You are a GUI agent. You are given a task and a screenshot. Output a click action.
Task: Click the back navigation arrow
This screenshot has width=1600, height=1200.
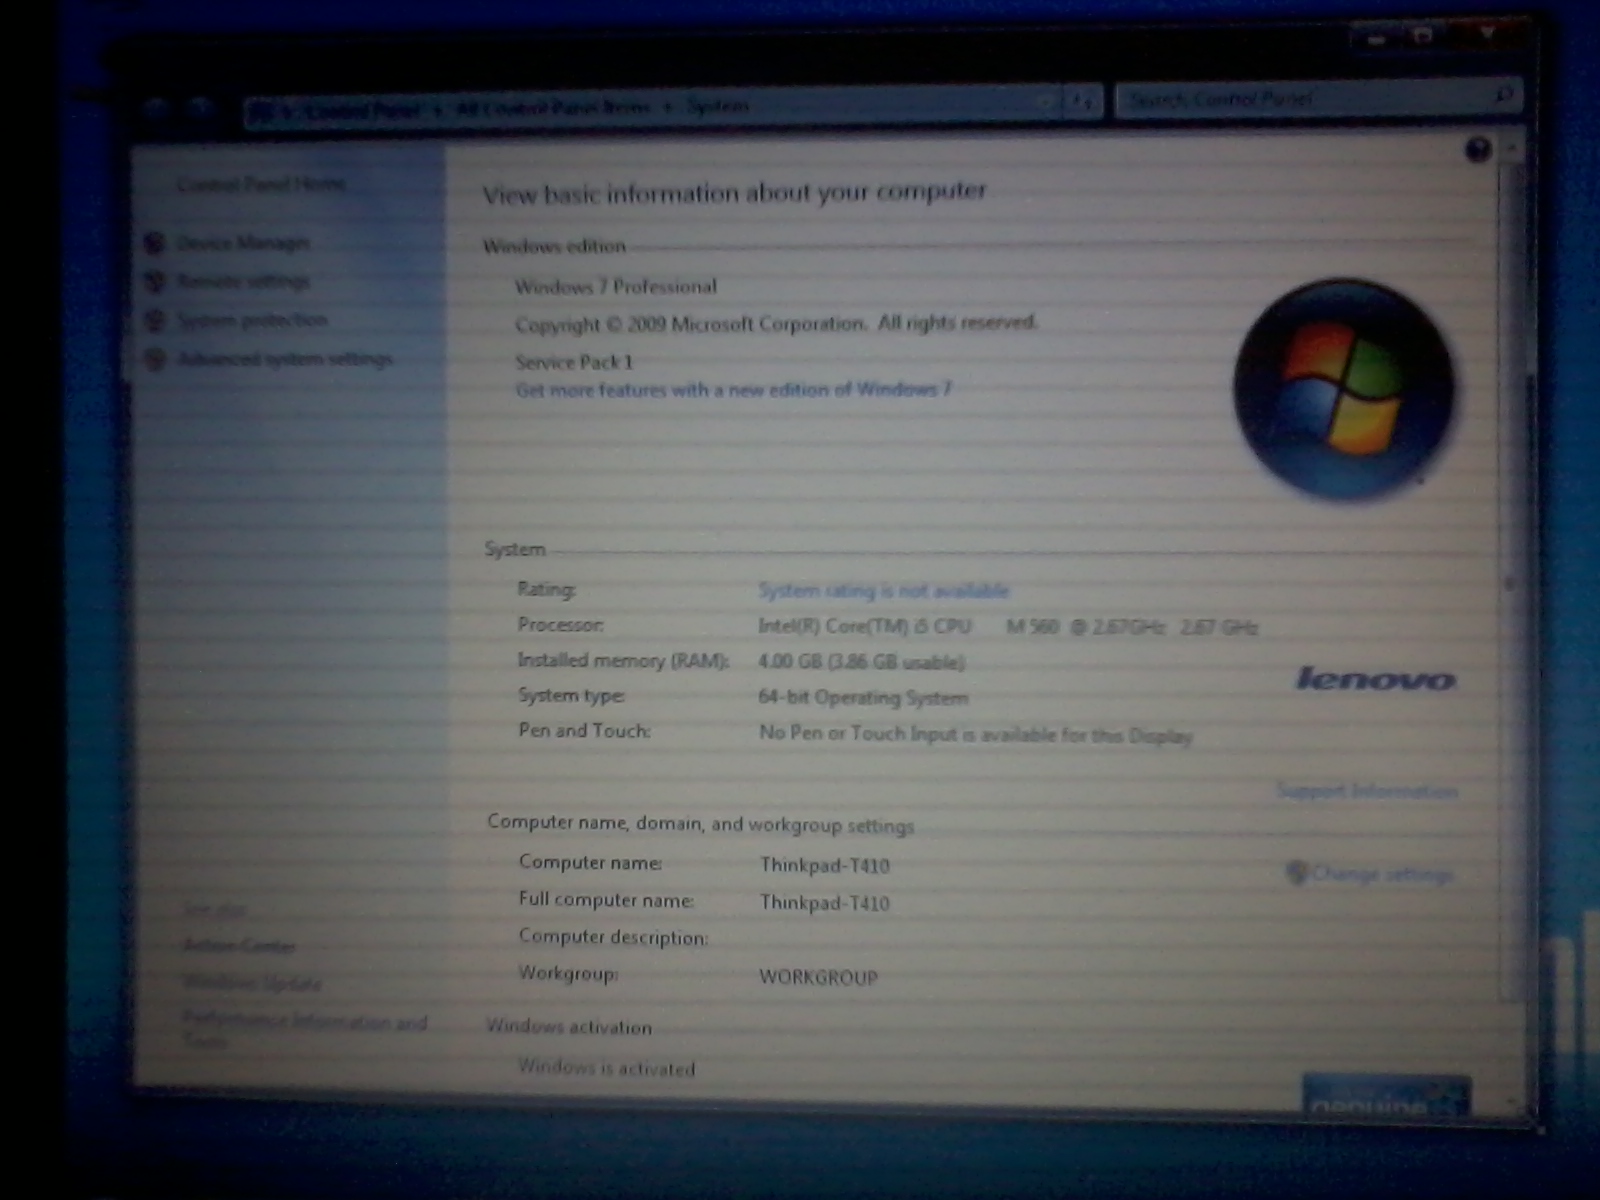(x=158, y=108)
